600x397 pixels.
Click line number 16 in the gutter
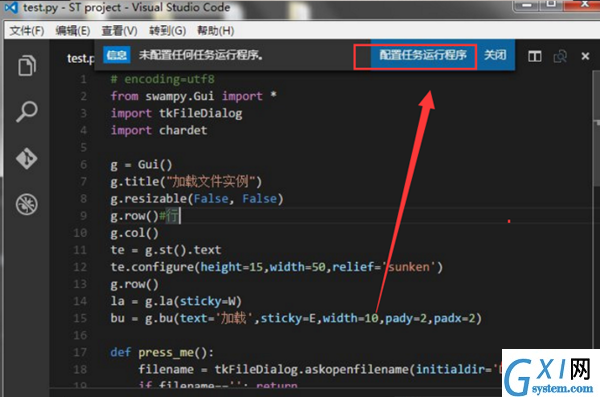pyautogui.click(x=80, y=335)
